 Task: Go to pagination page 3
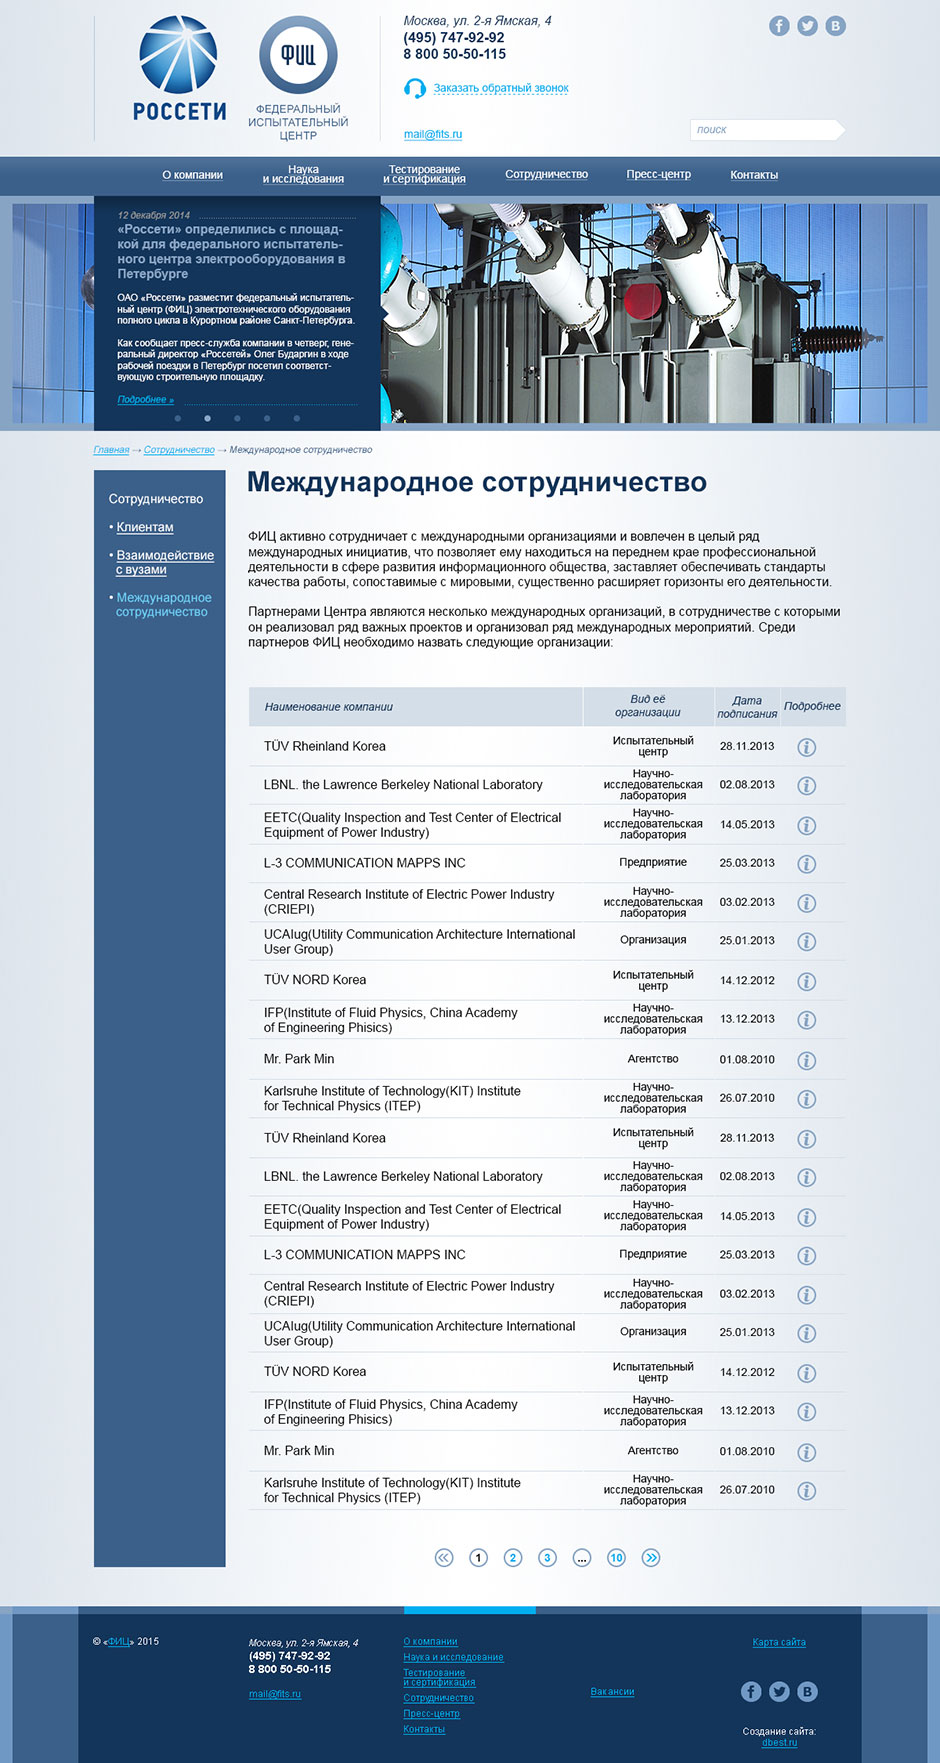point(547,1557)
